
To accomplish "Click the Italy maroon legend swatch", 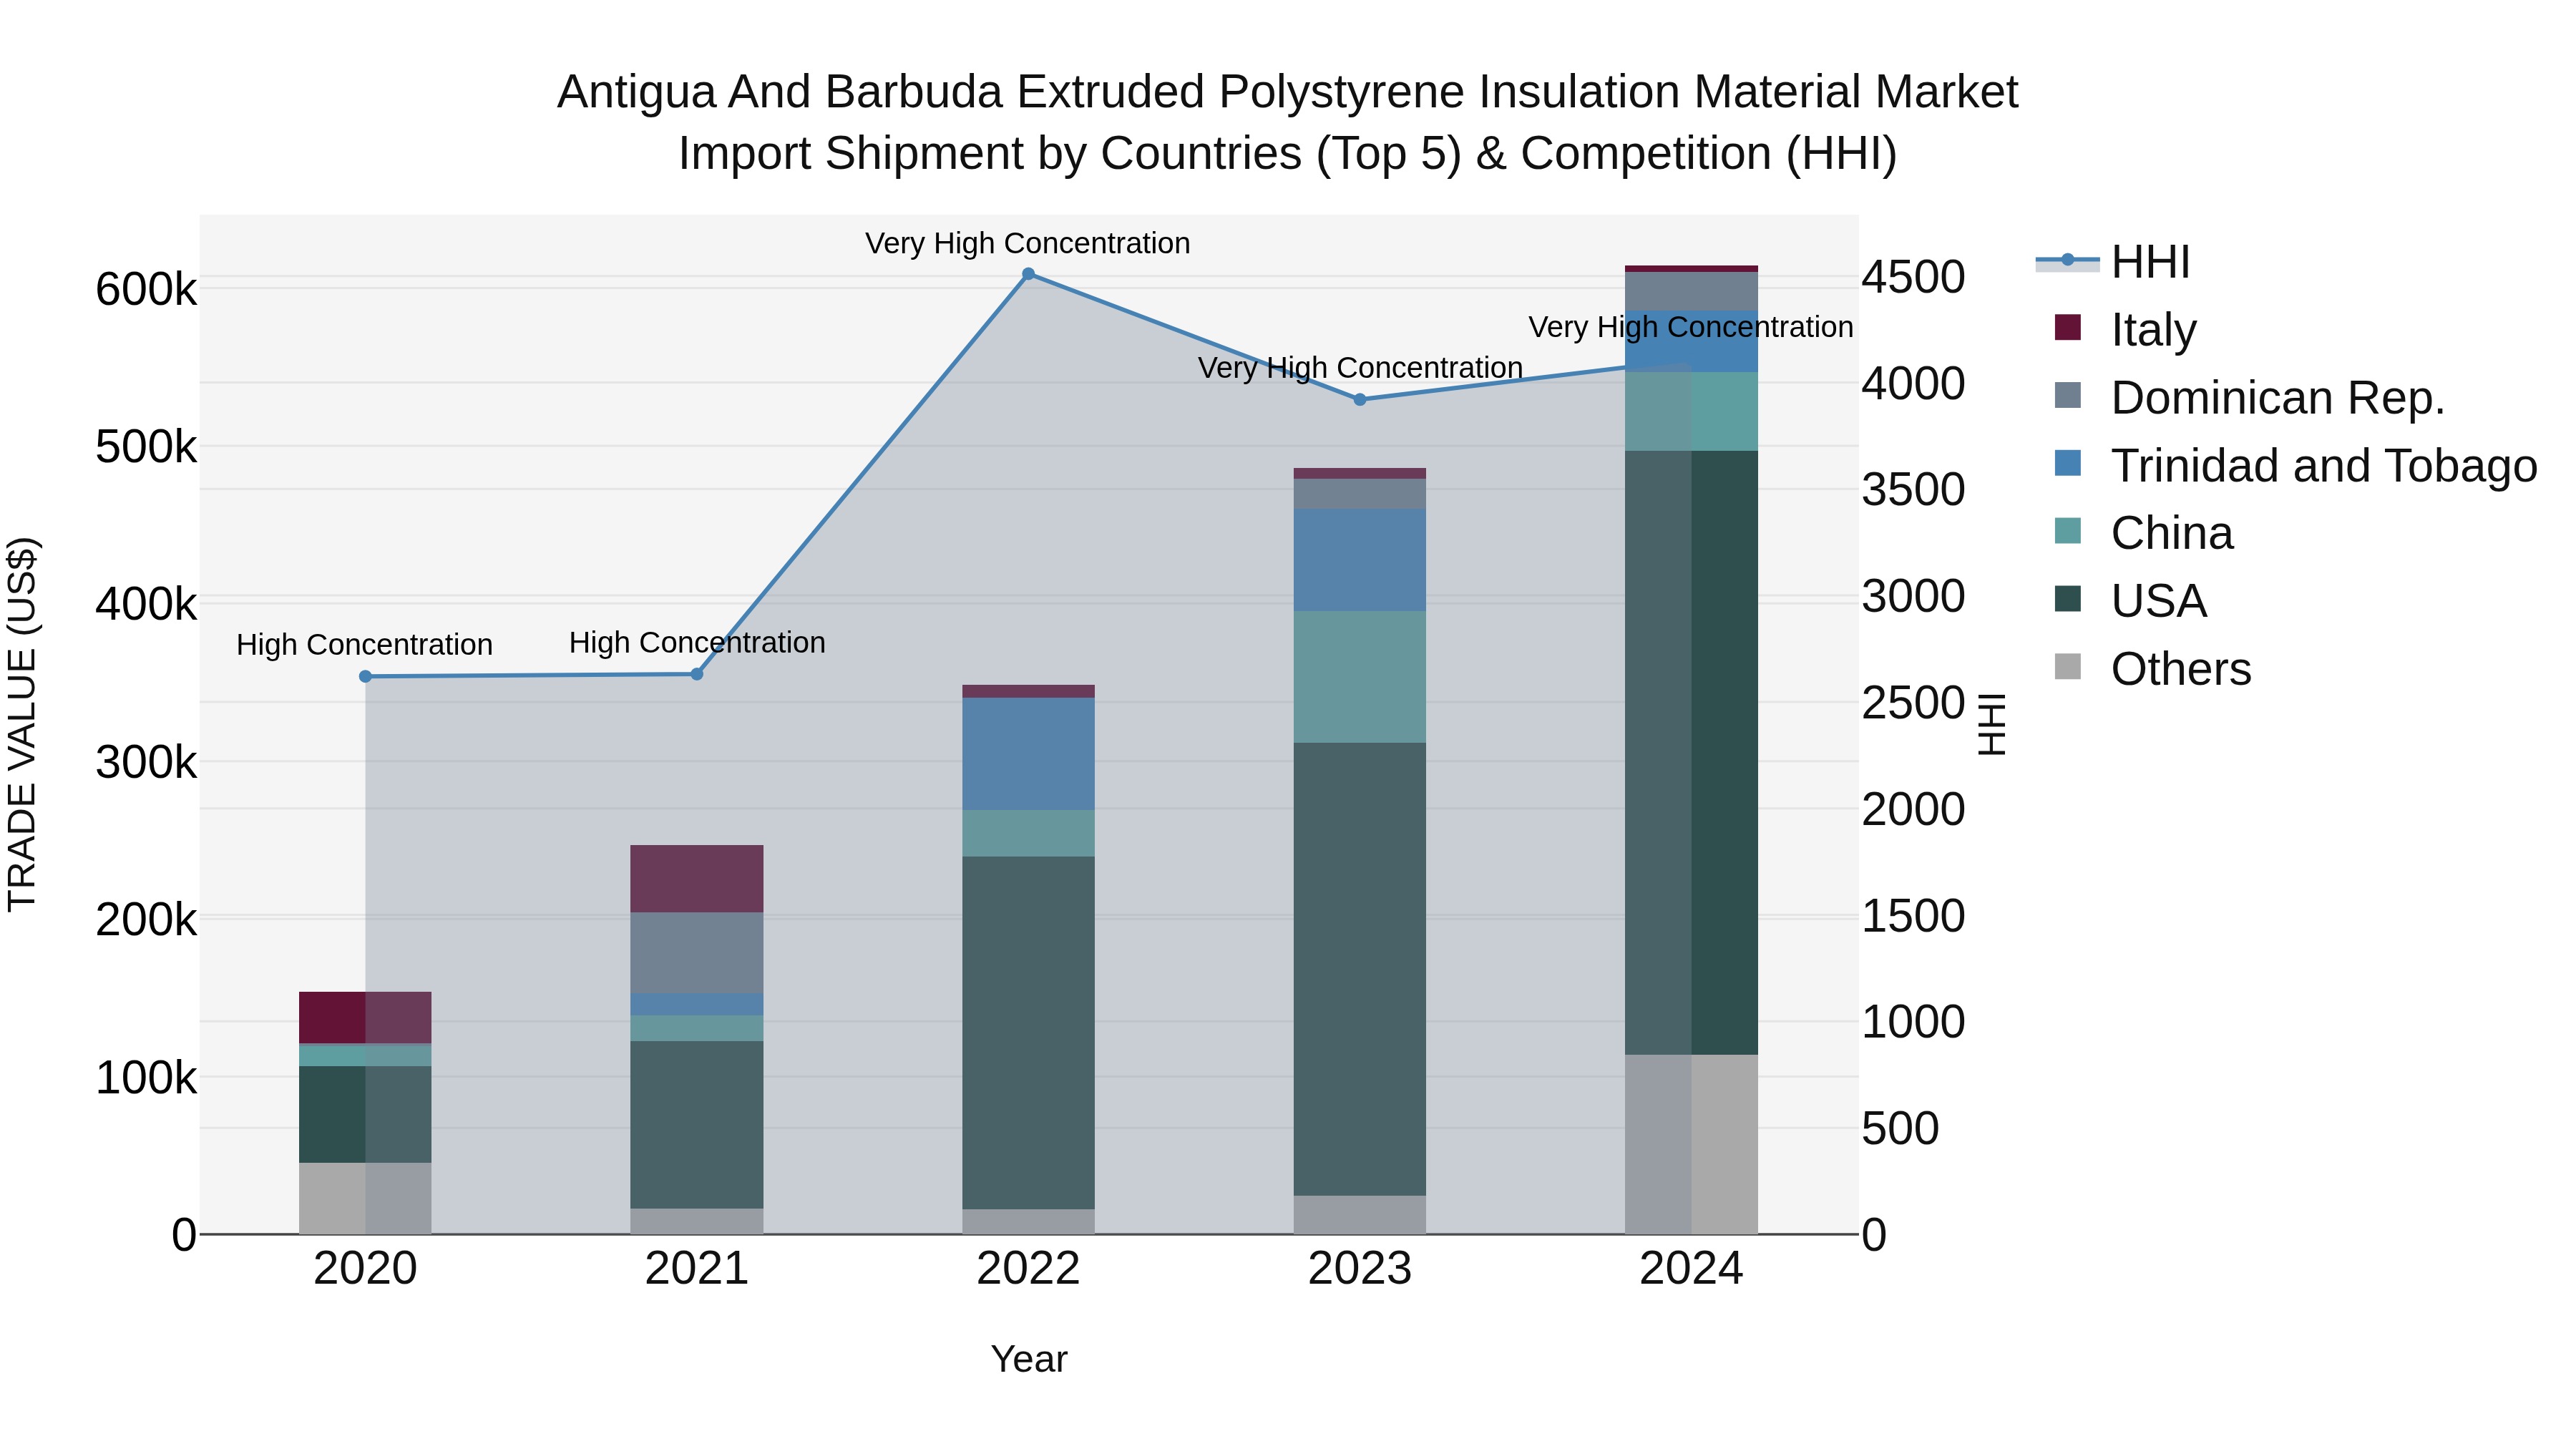I will point(2067,327).
